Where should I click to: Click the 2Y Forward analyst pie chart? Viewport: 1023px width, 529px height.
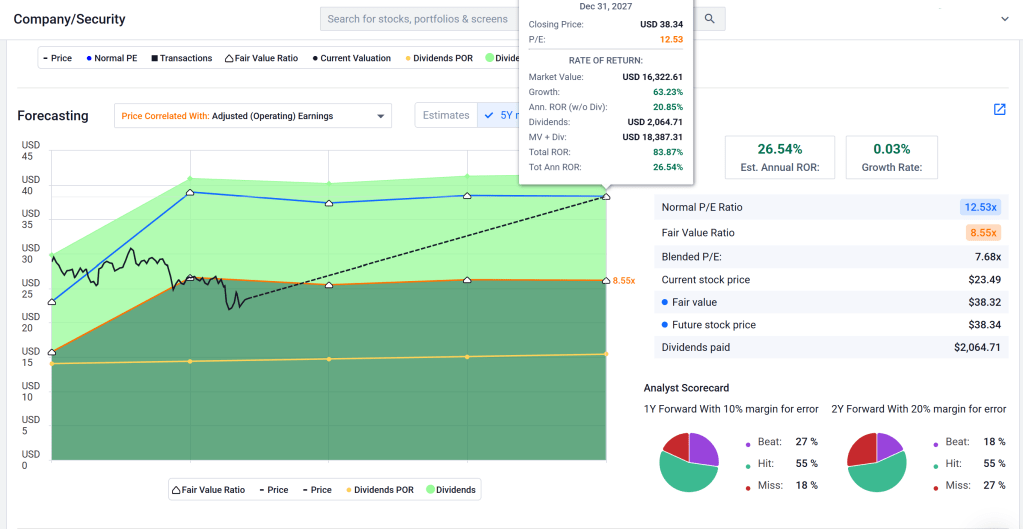coord(876,462)
